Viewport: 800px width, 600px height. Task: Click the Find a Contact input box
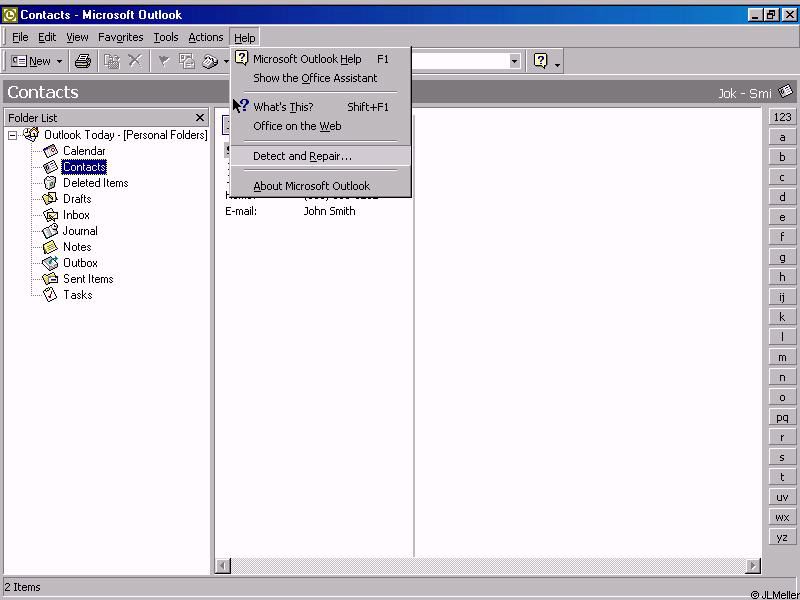(x=459, y=62)
